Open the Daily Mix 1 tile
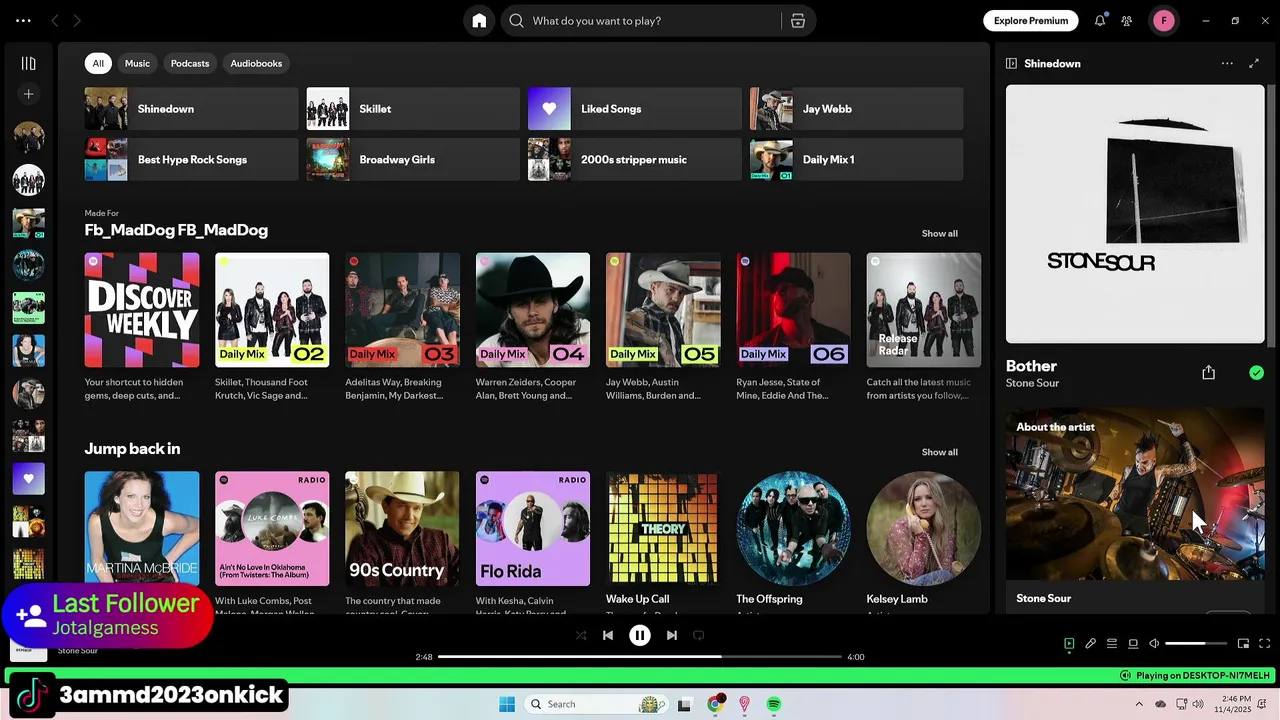Image resolution: width=1280 pixels, height=720 pixels. point(857,160)
